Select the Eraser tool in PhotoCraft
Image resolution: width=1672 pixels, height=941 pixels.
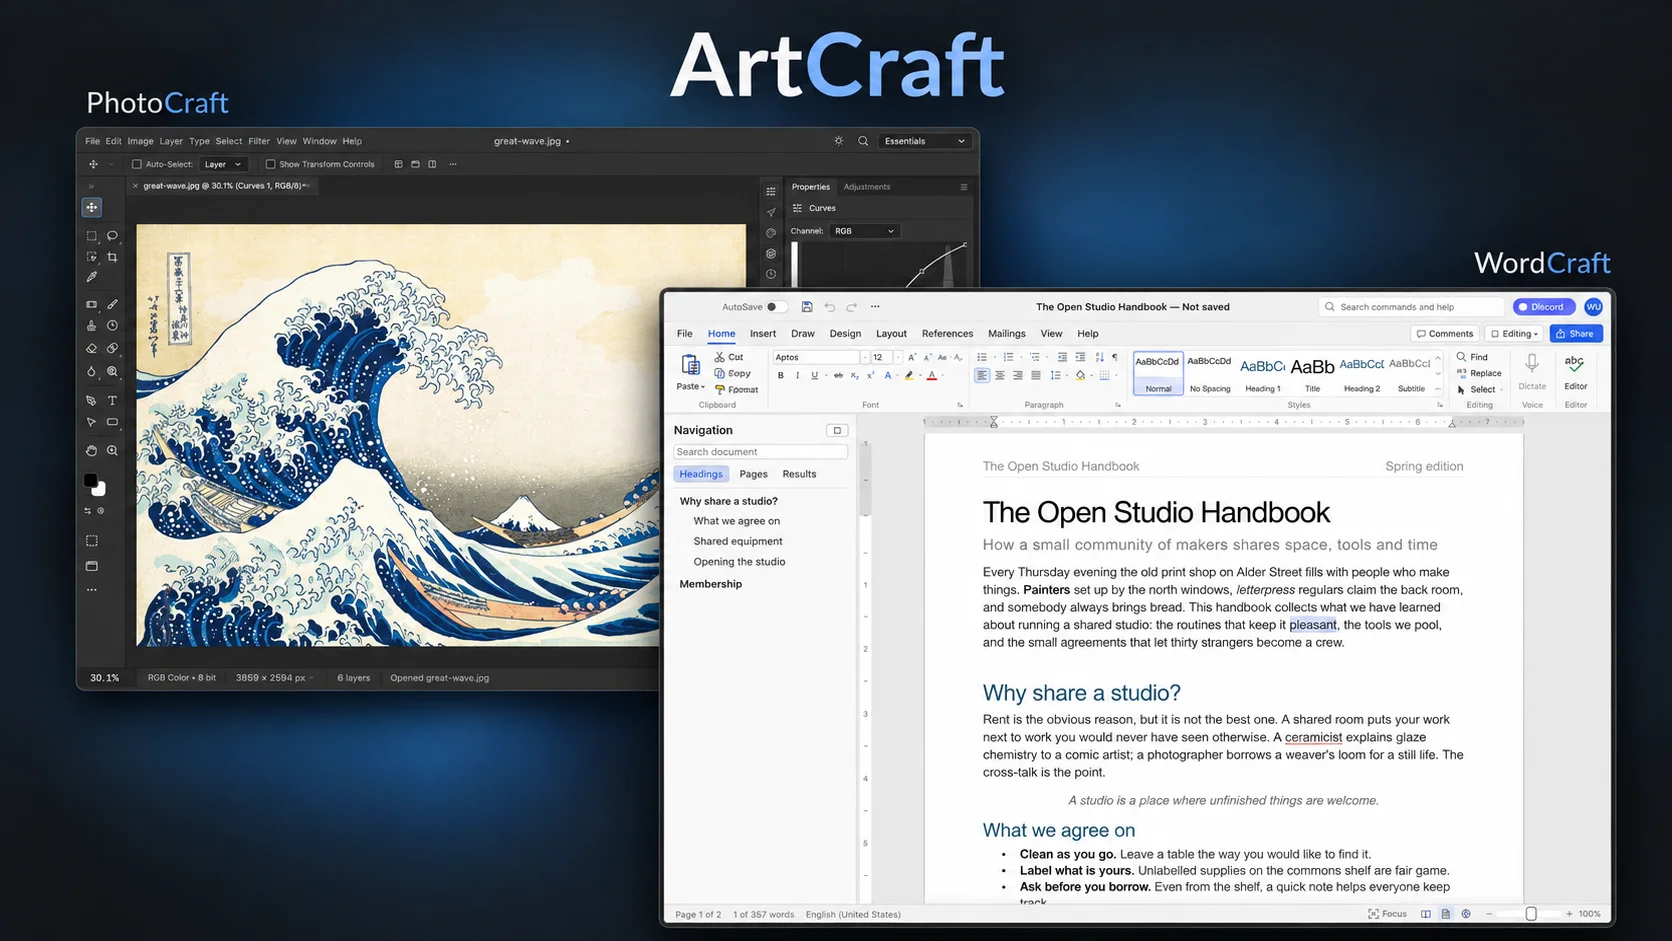point(92,348)
